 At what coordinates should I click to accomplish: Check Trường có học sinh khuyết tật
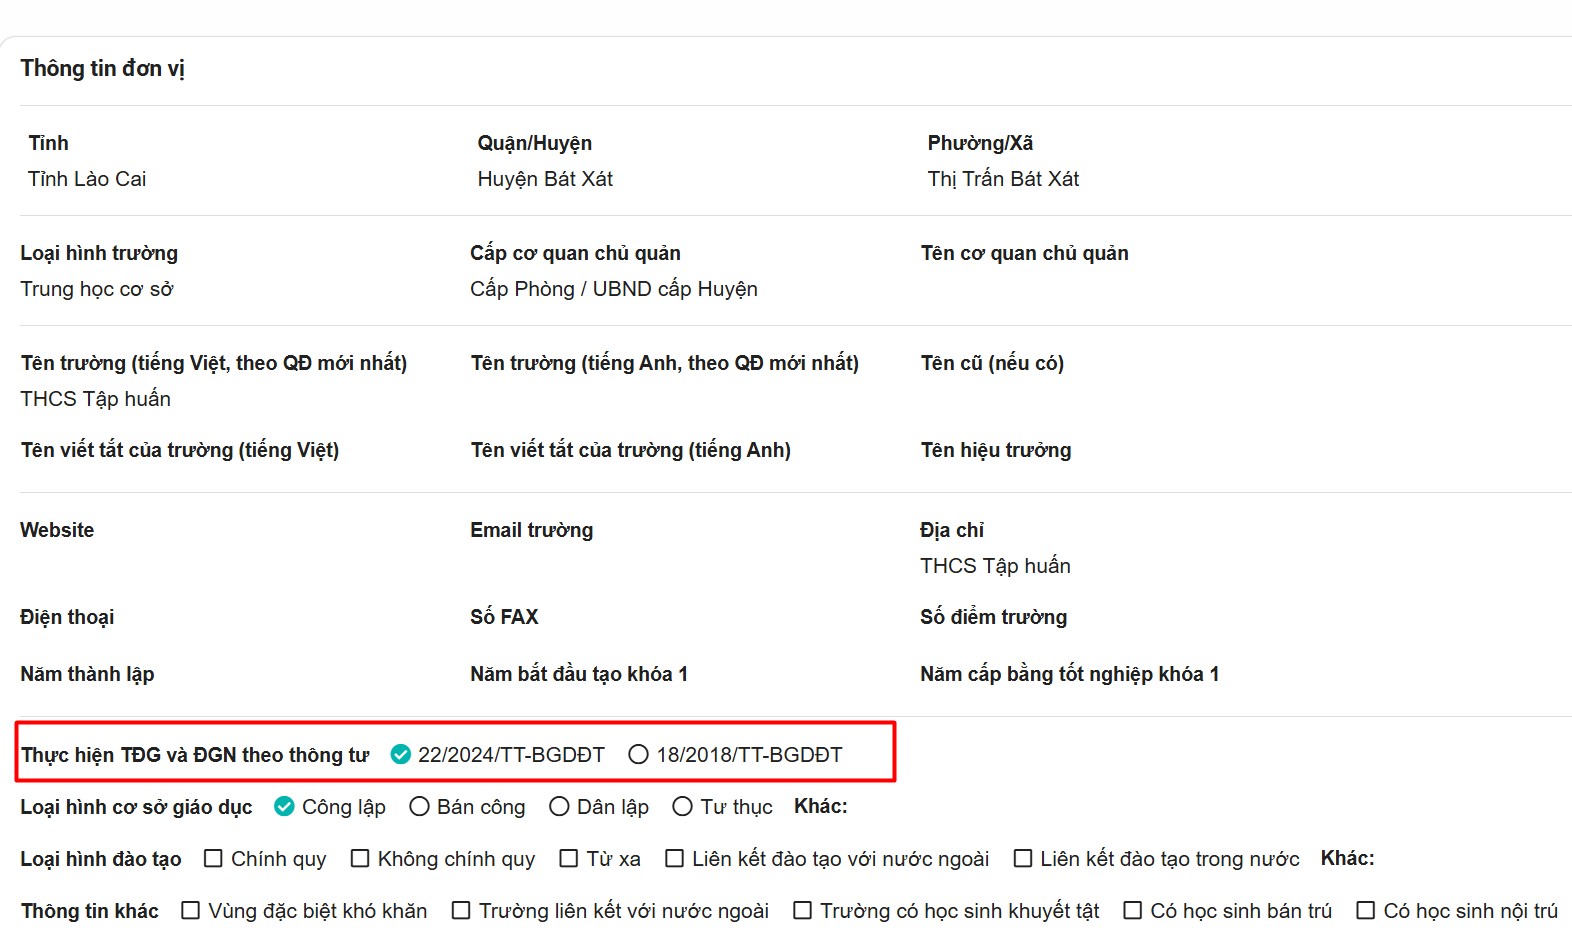click(802, 911)
